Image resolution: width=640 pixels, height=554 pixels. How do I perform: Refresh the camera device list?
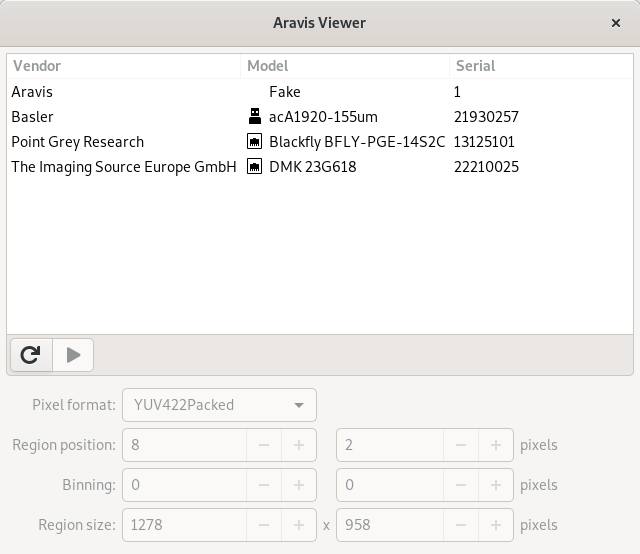[31, 355]
